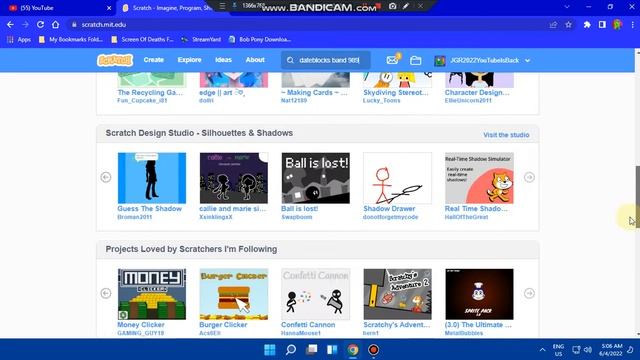The height and width of the screenshot is (360, 640).
Task: Open Chrome from the taskbar
Action: click(353, 350)
